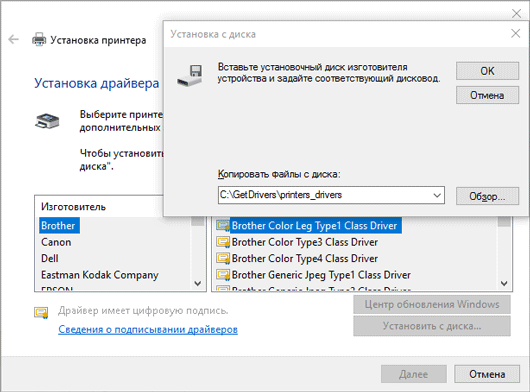The width and height of the screenshot is (530, 392).
Task: Click certificate icon of Brother Color Leg Type1
Action: 223,225
